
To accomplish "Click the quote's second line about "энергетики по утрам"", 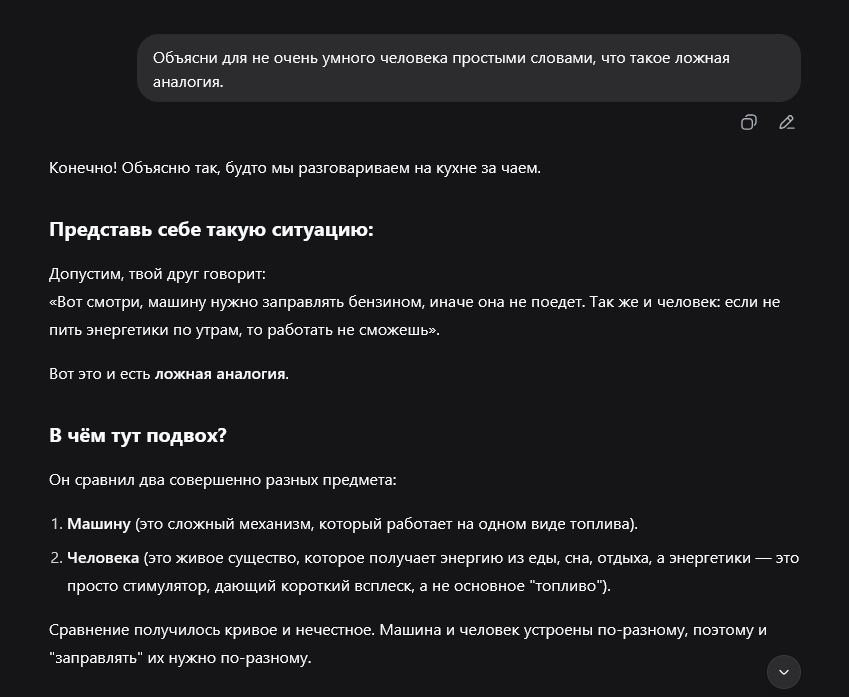I will [244, 329].
